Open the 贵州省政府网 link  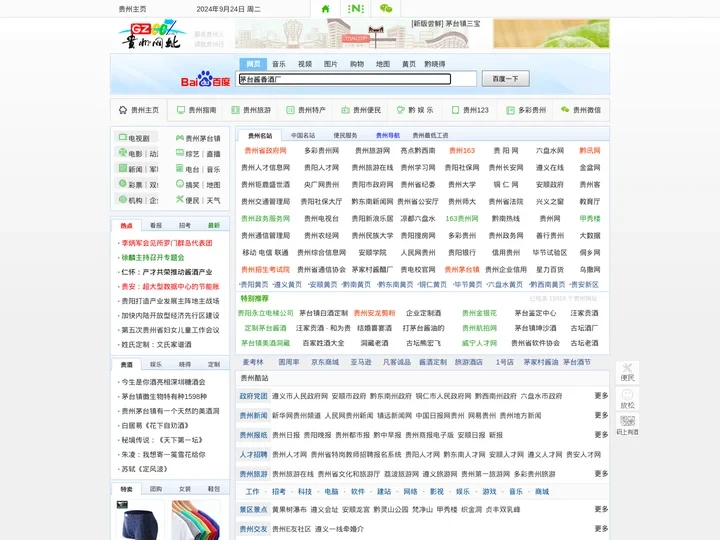(265, 151)
